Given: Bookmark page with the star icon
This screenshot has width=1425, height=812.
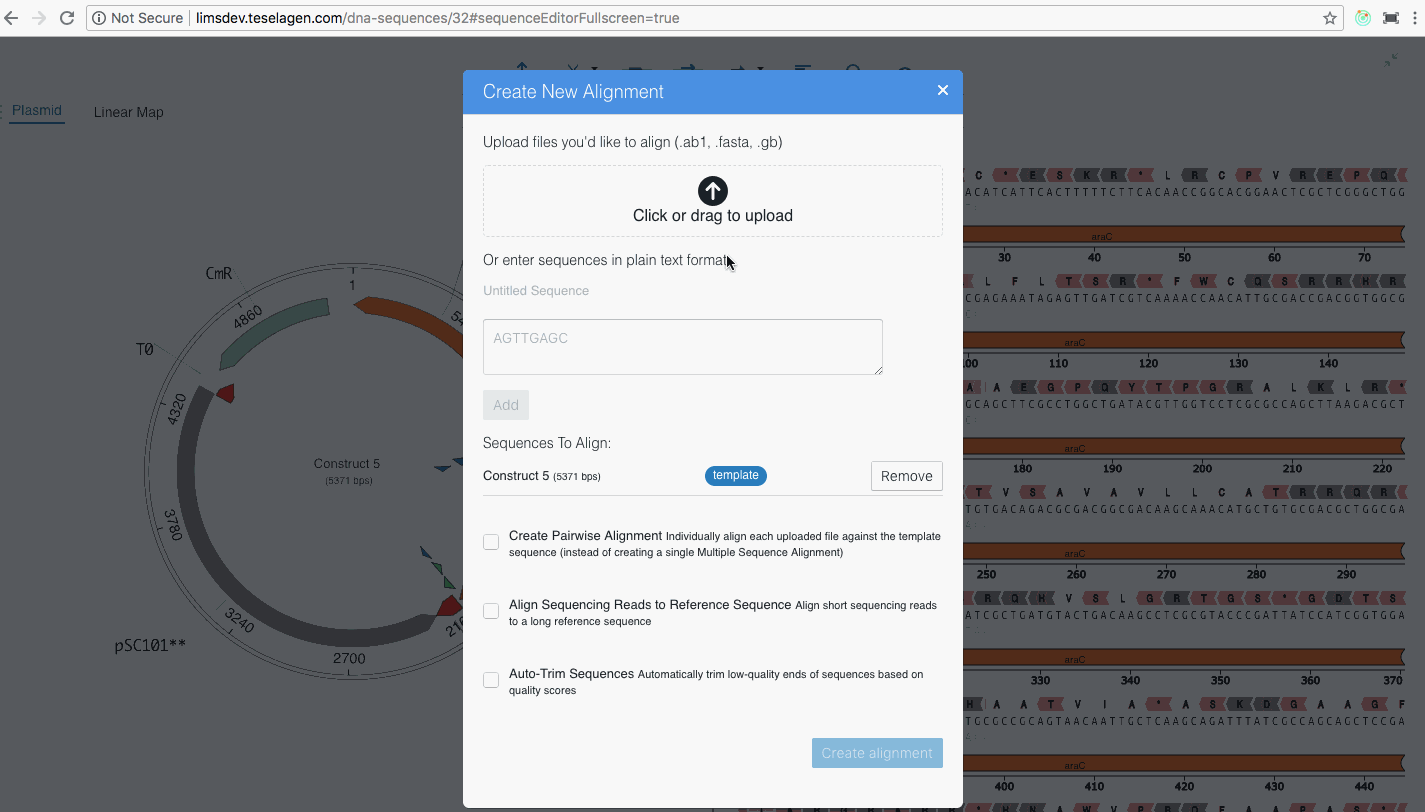Looking at the screenshot, I should pos(1330,18).
